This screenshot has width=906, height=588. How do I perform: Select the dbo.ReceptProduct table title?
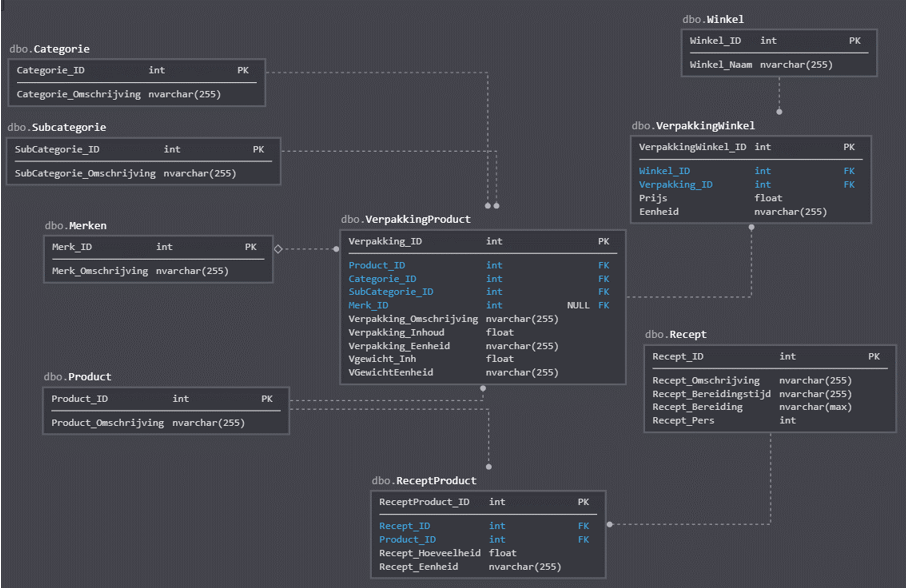pyautogui.click(x=424, y=481)
